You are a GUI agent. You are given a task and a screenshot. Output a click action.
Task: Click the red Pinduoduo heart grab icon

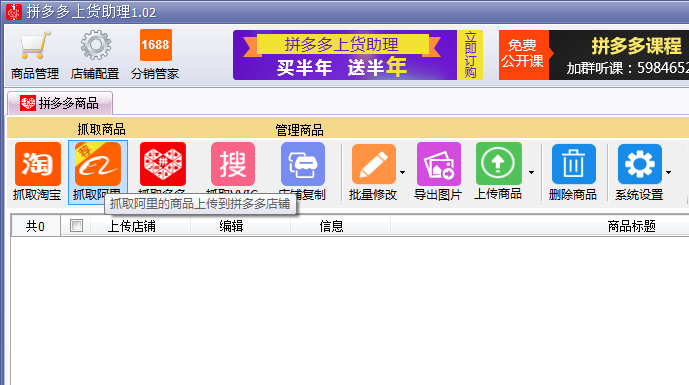[x=163, y=164]
